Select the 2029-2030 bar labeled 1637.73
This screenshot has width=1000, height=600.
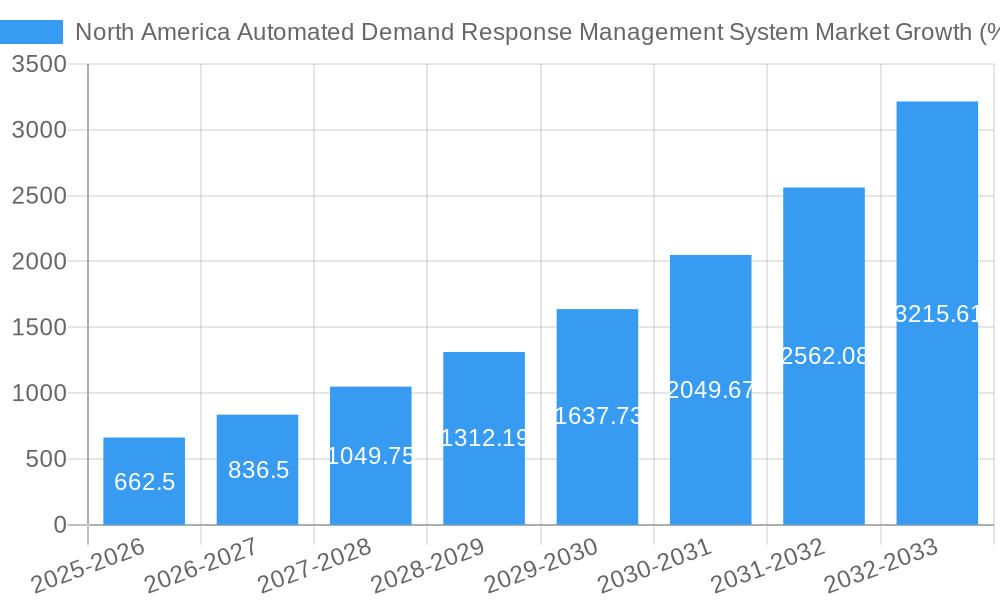point(598,417)
